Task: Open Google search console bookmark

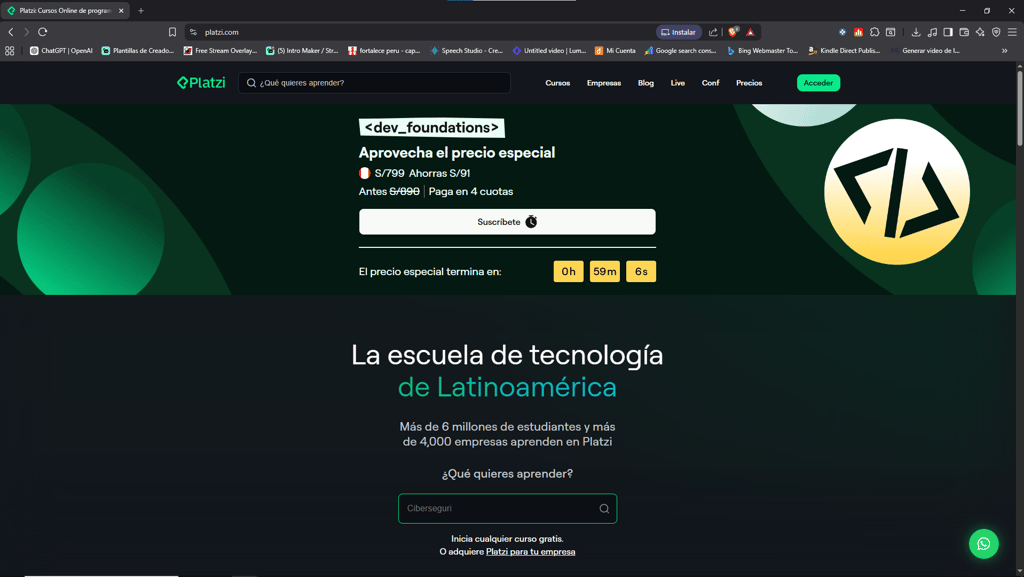Action: point(680,50)
